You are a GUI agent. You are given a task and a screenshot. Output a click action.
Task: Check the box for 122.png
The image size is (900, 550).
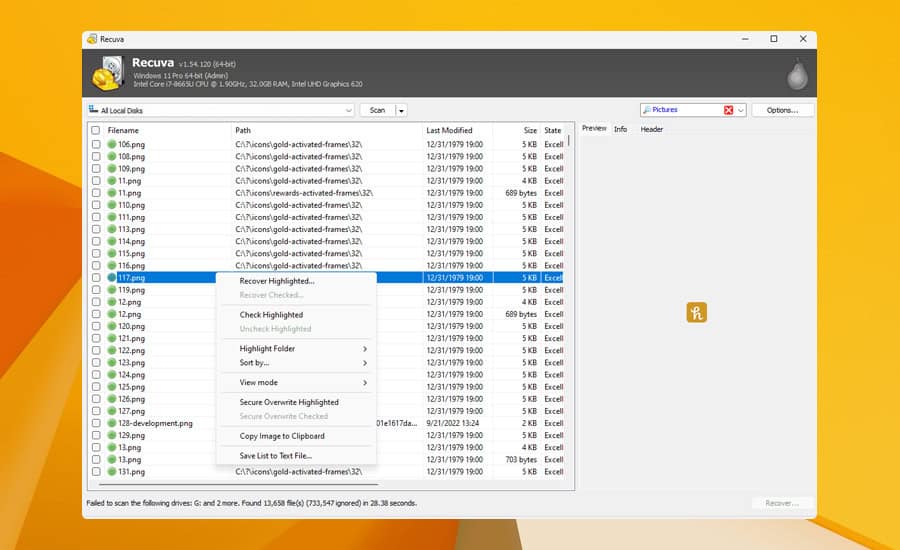click(96, 350)
